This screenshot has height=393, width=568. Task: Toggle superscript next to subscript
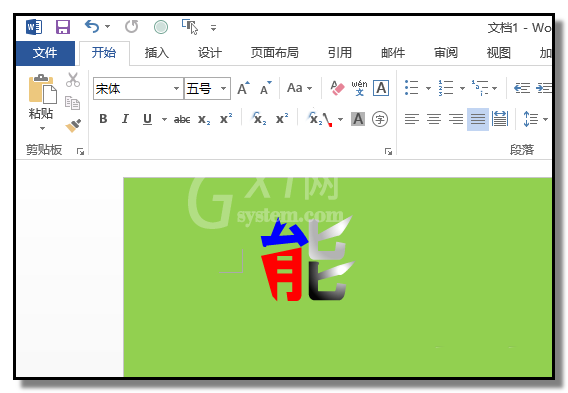pyautogui.click(x=226, y=118)
